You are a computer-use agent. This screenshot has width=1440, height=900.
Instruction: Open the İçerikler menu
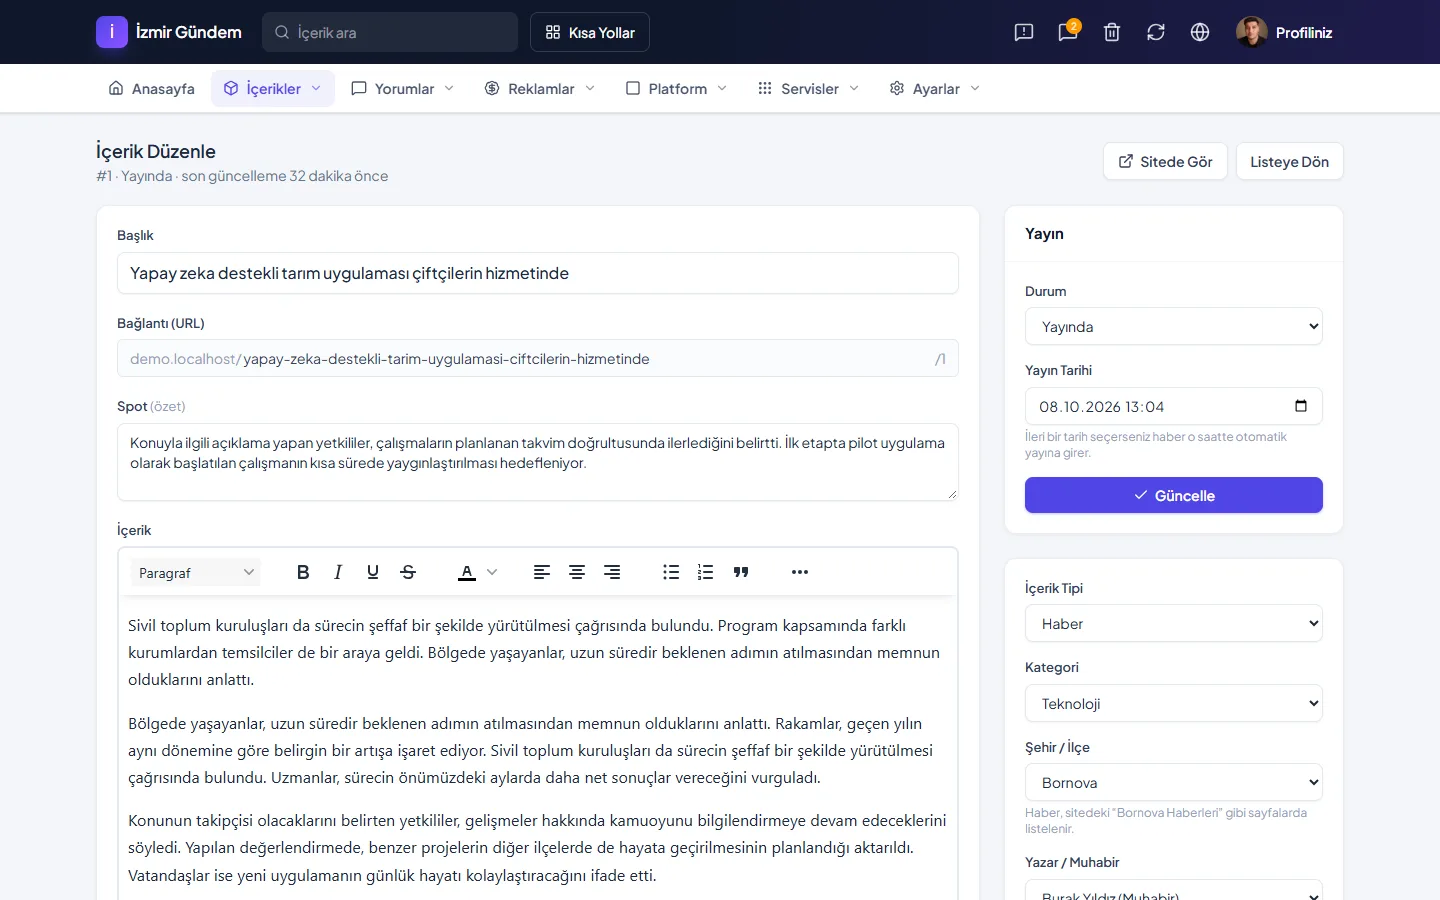[x=273, y=89]
